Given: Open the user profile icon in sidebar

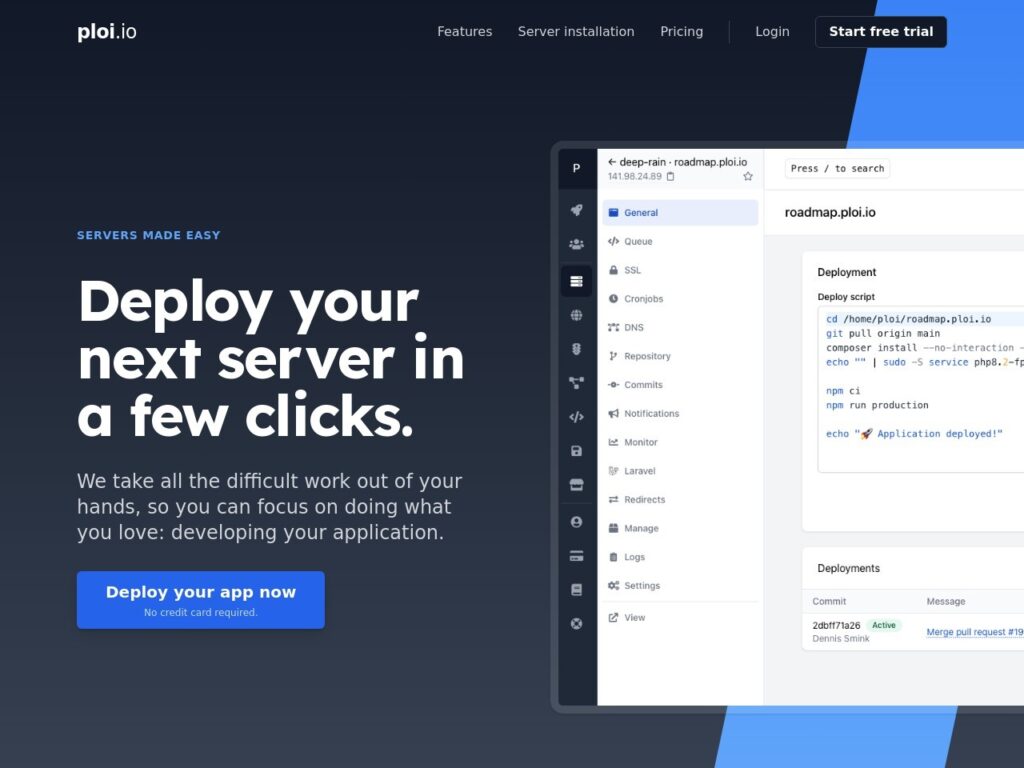Looking at the screenshot, I should [x=576, y=522].
